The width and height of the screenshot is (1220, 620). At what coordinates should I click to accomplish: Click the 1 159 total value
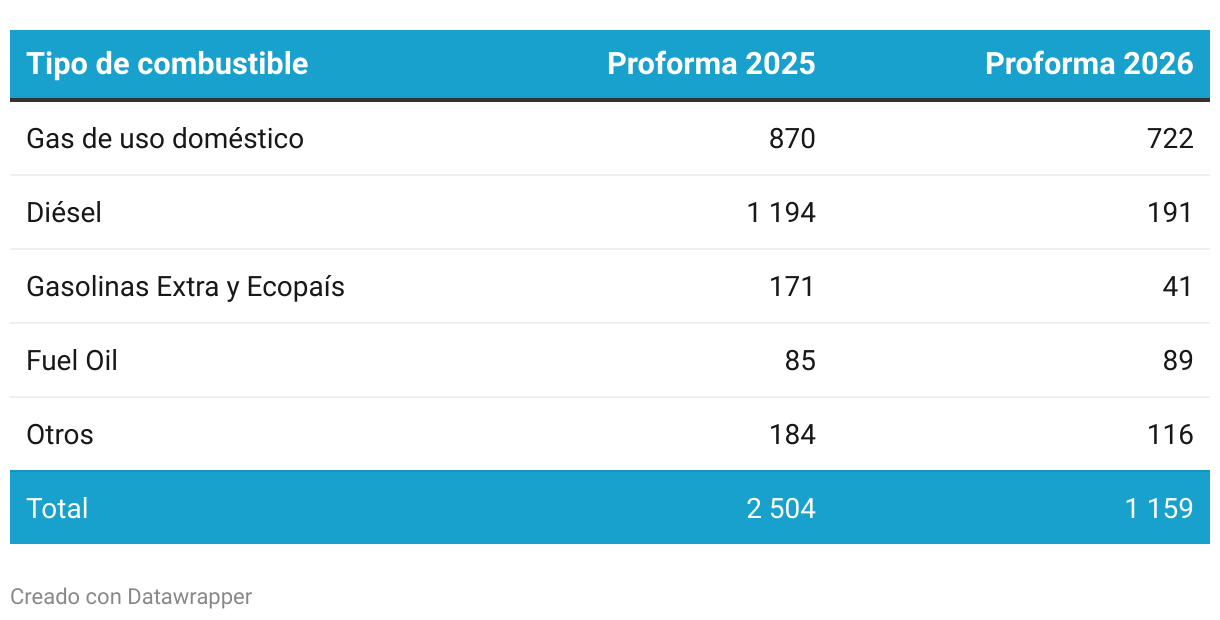1159,508
